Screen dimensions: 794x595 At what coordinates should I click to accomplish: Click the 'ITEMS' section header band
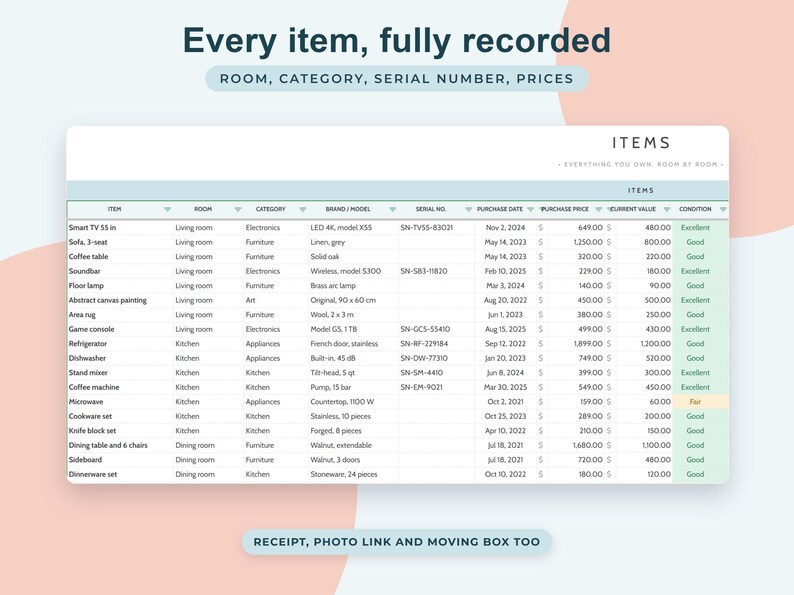[x=398, y=190]
